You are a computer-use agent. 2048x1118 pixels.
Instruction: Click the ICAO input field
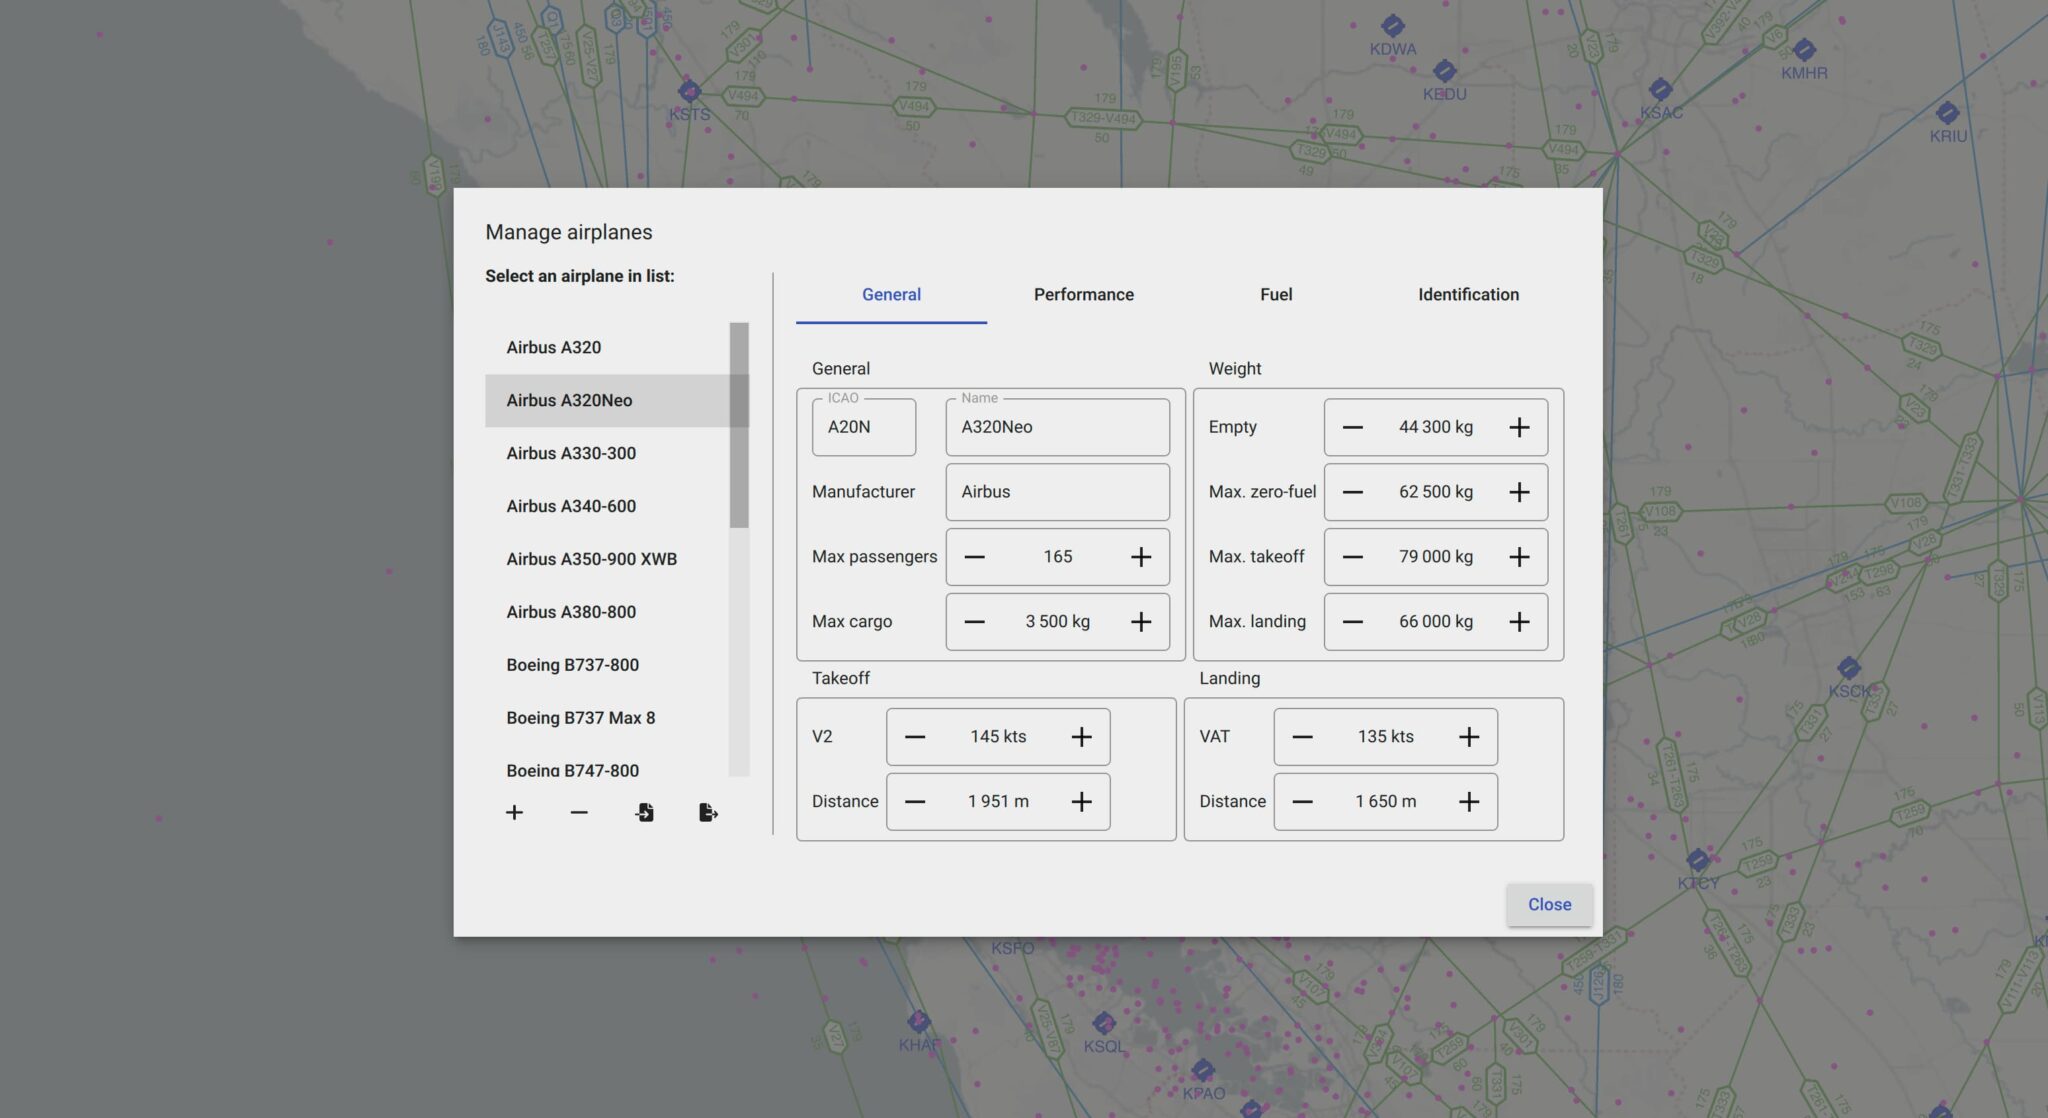(x=863, y=426)
